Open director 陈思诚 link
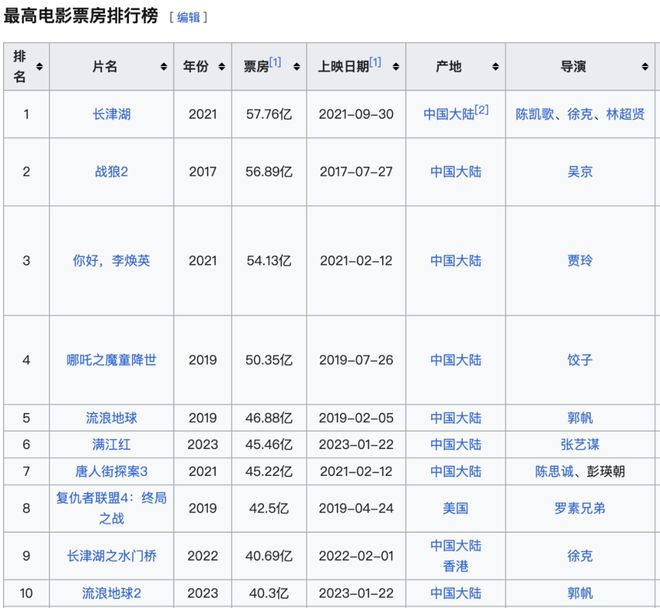The image size is (660, 608). point(554,472)
